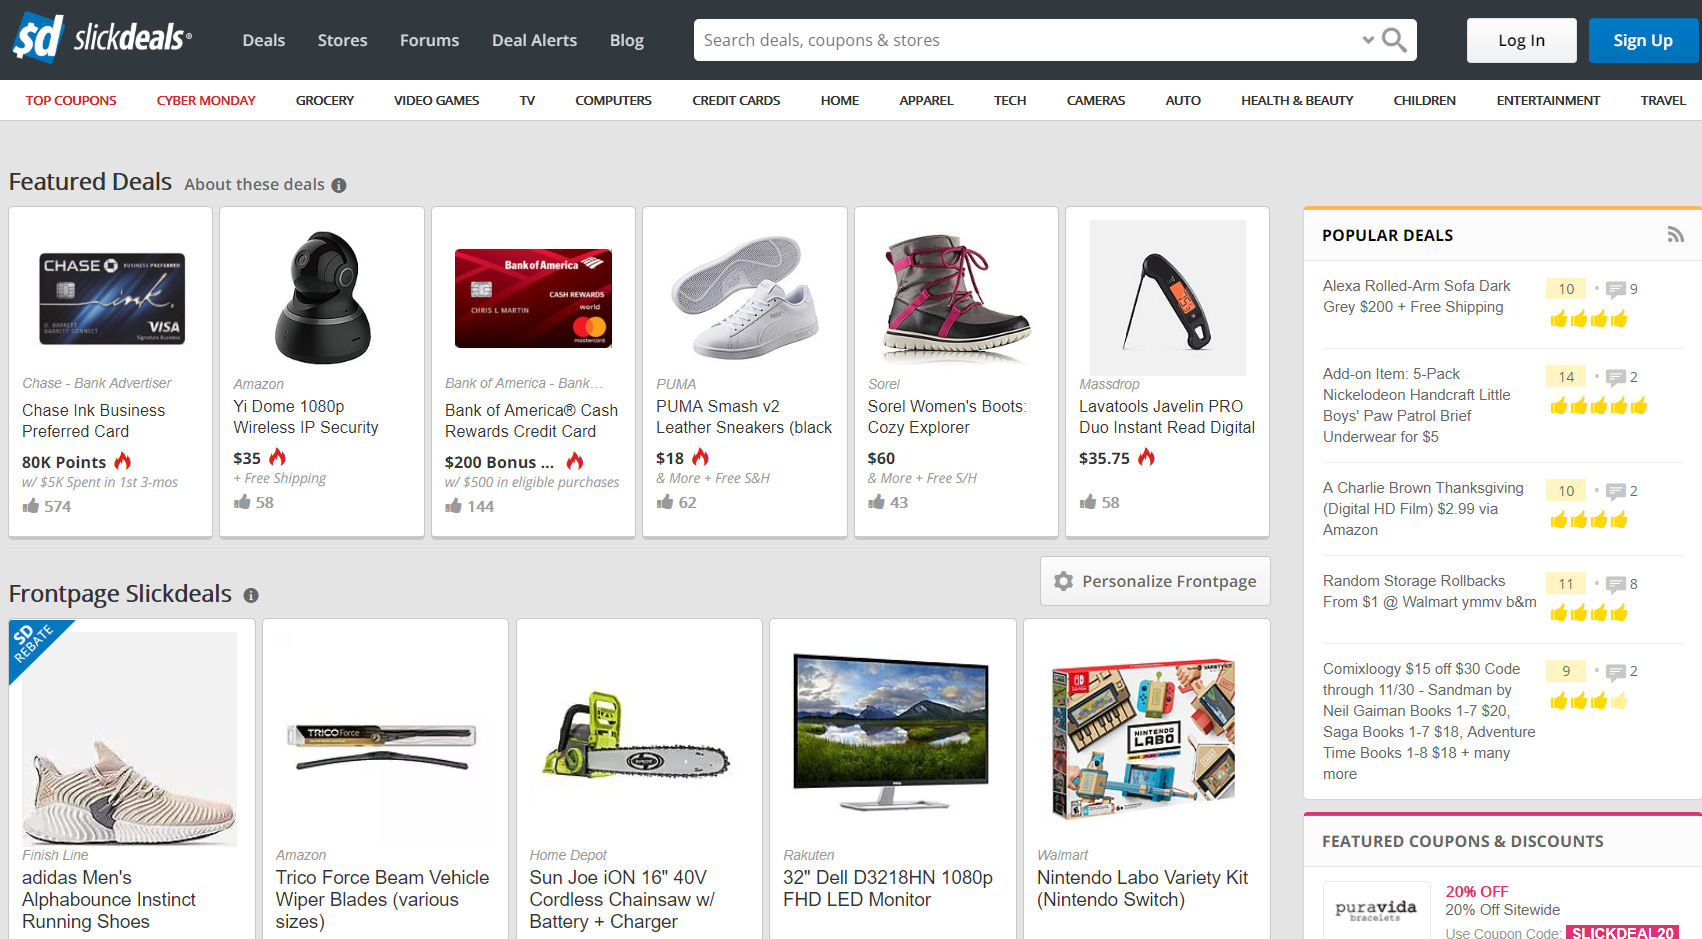The image size is (1702, 939).
Task: Click thumbs-up icon on Chase Ink card
Action: (31, 506)
